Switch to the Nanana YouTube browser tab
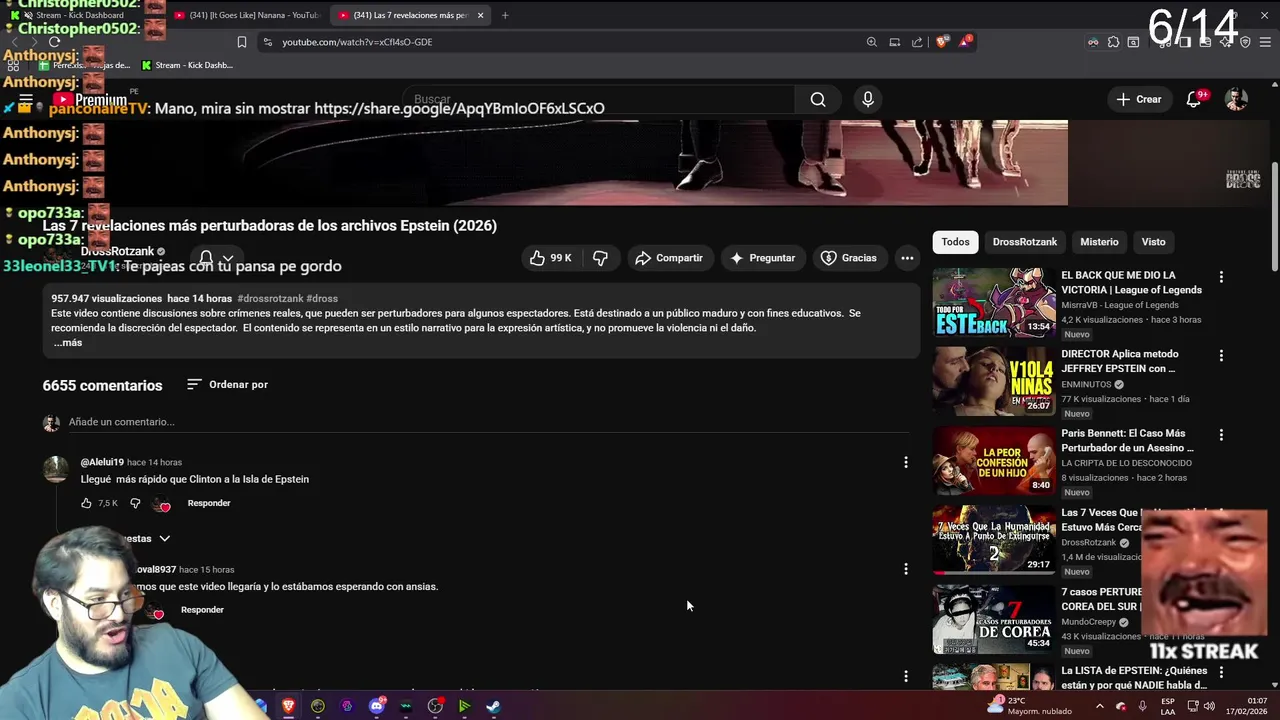 tap(246, 15)
